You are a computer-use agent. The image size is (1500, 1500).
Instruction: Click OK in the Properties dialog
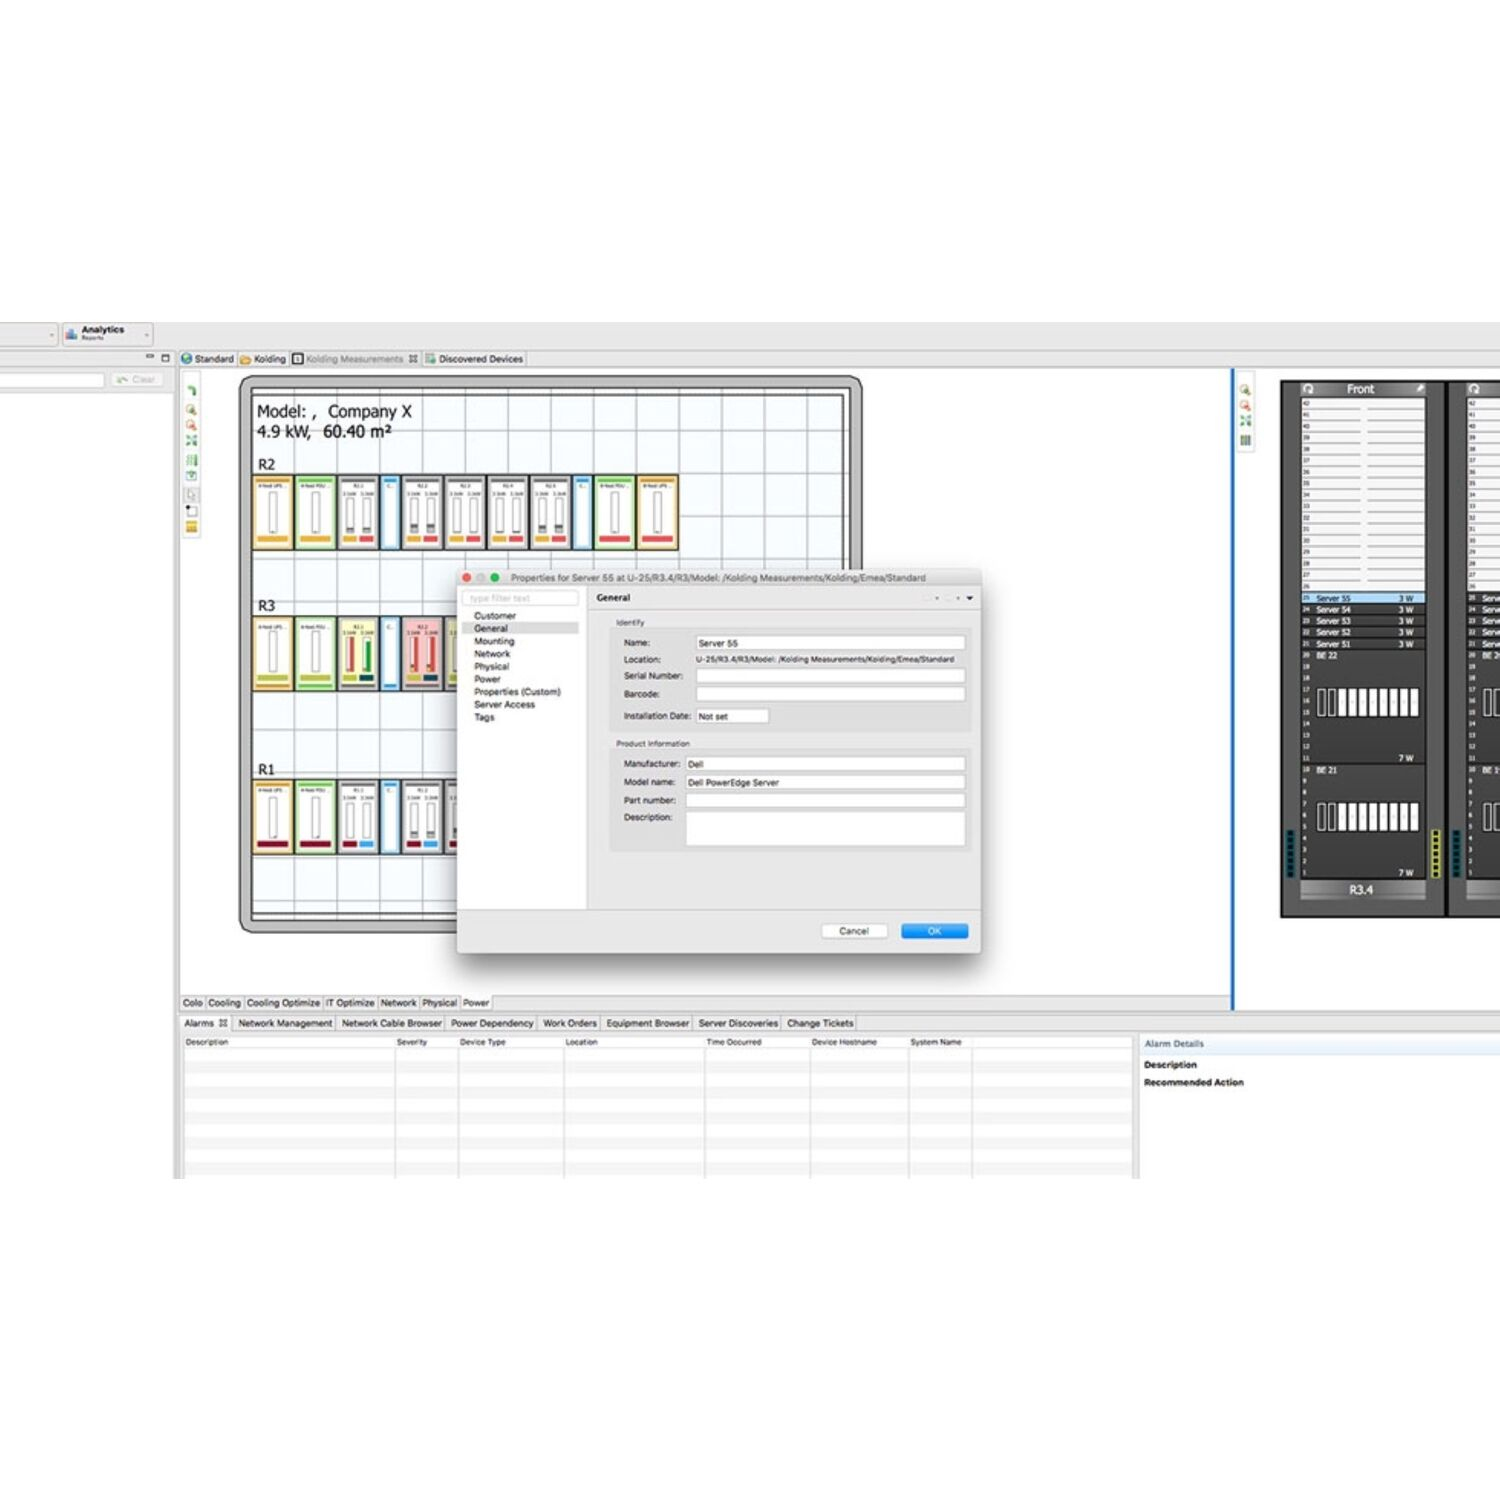[x=934, y=931]
